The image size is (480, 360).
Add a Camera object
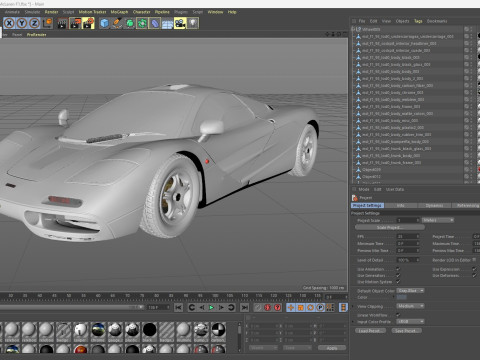pyautogui.click(x=180, y=23)
